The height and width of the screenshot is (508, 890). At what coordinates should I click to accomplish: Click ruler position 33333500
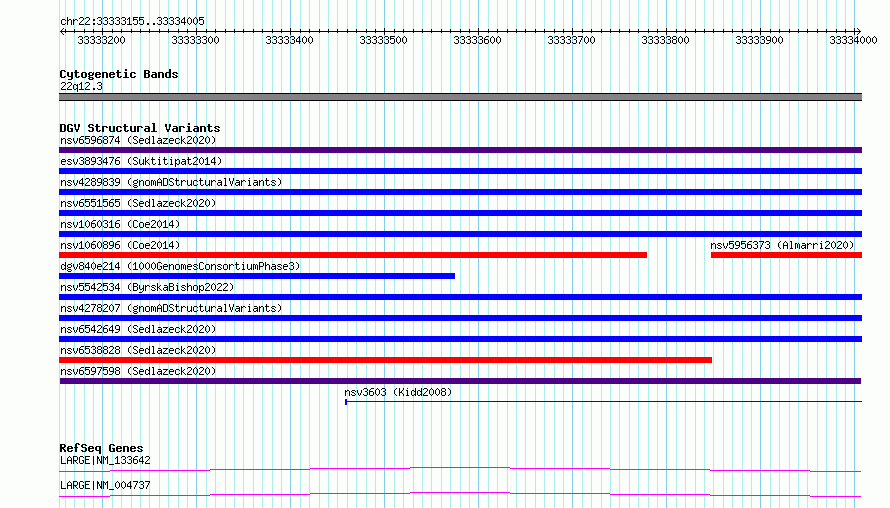(383, 40)
